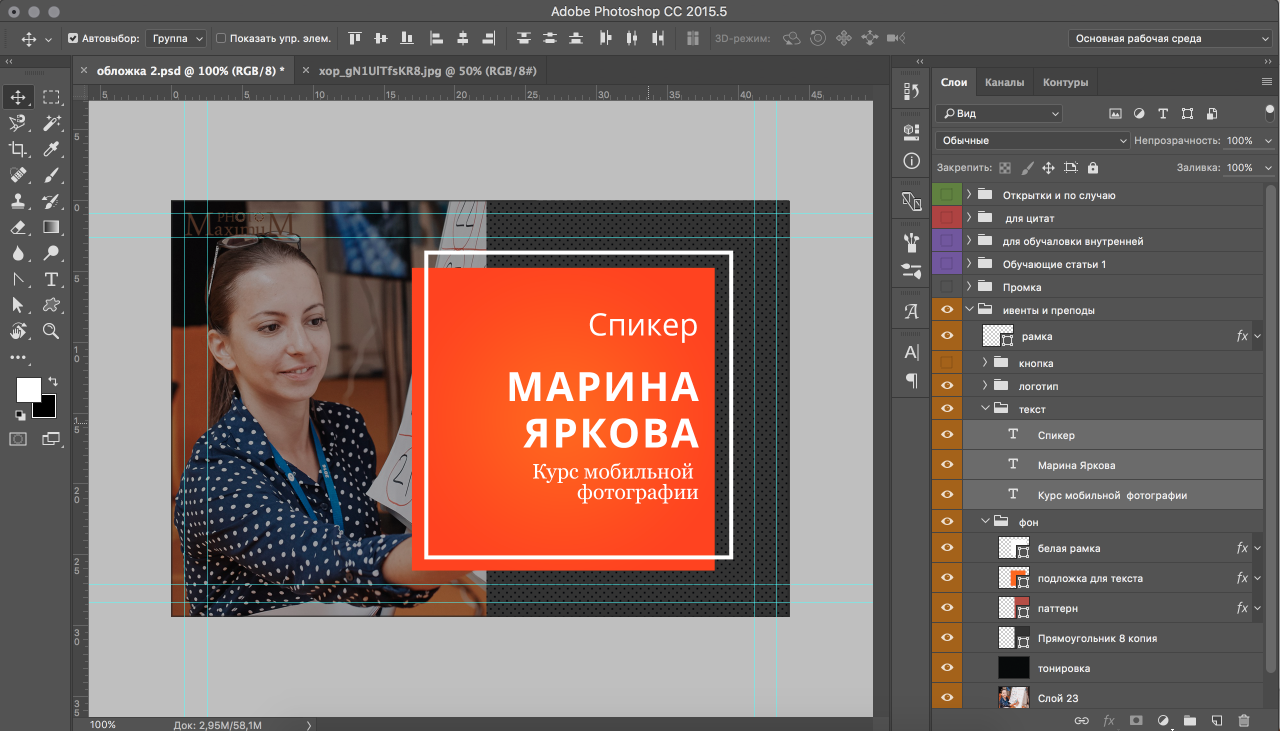Toggle Quick Mask mode
The width and height of the screenshot is (1280, 731).
[x=18, y=439]
